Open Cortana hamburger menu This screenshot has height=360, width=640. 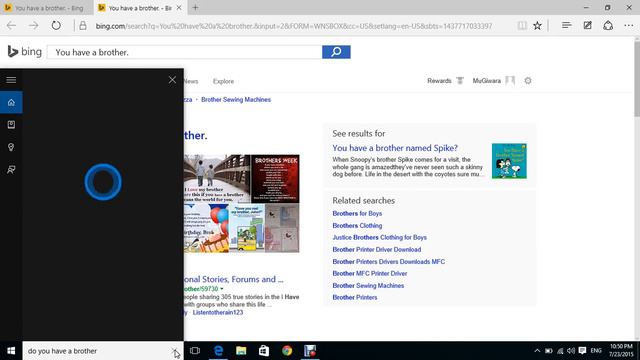(11, 80)
